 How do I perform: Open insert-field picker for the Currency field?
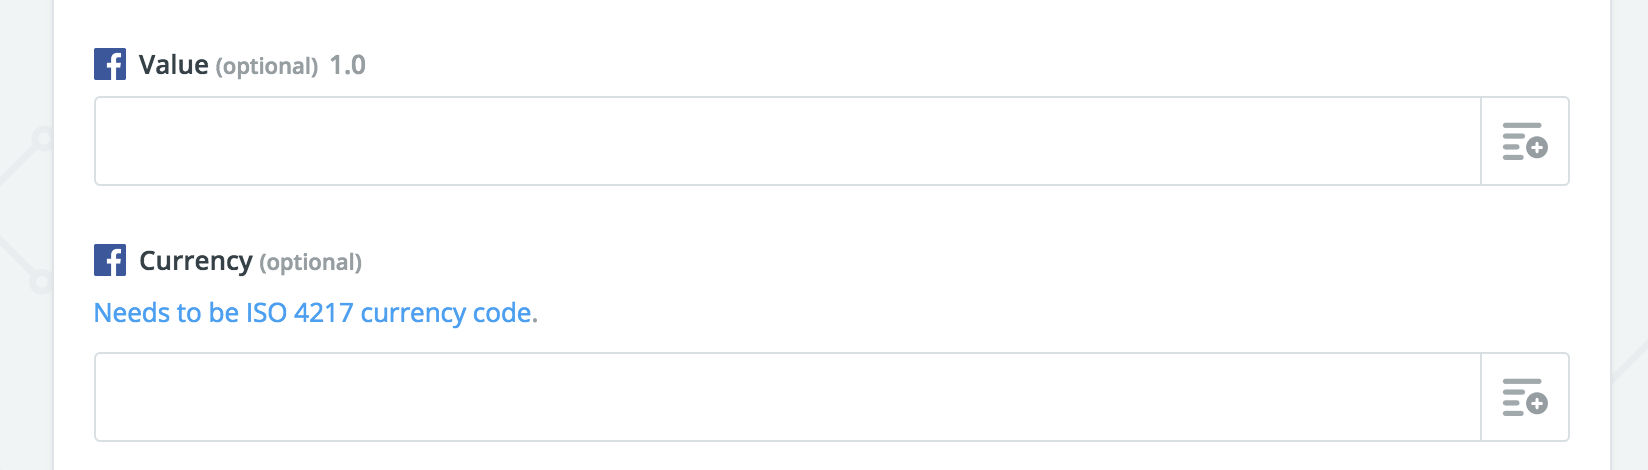point(1525,397)
